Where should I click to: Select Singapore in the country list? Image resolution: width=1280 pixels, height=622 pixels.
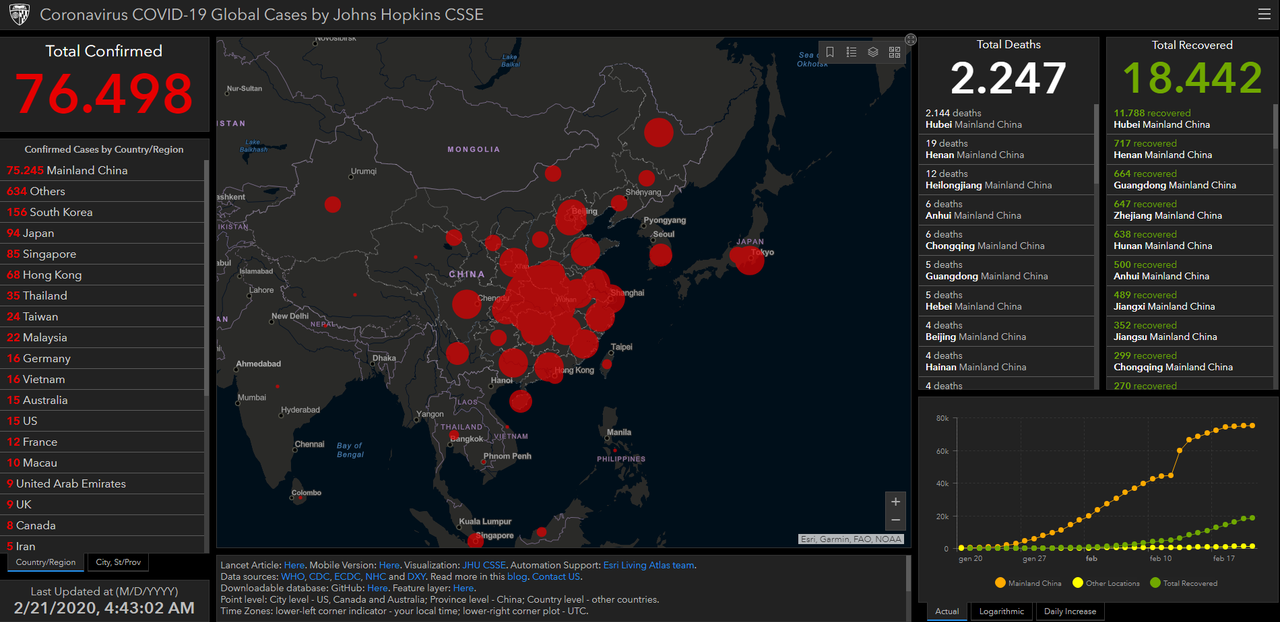coord(103,254)
